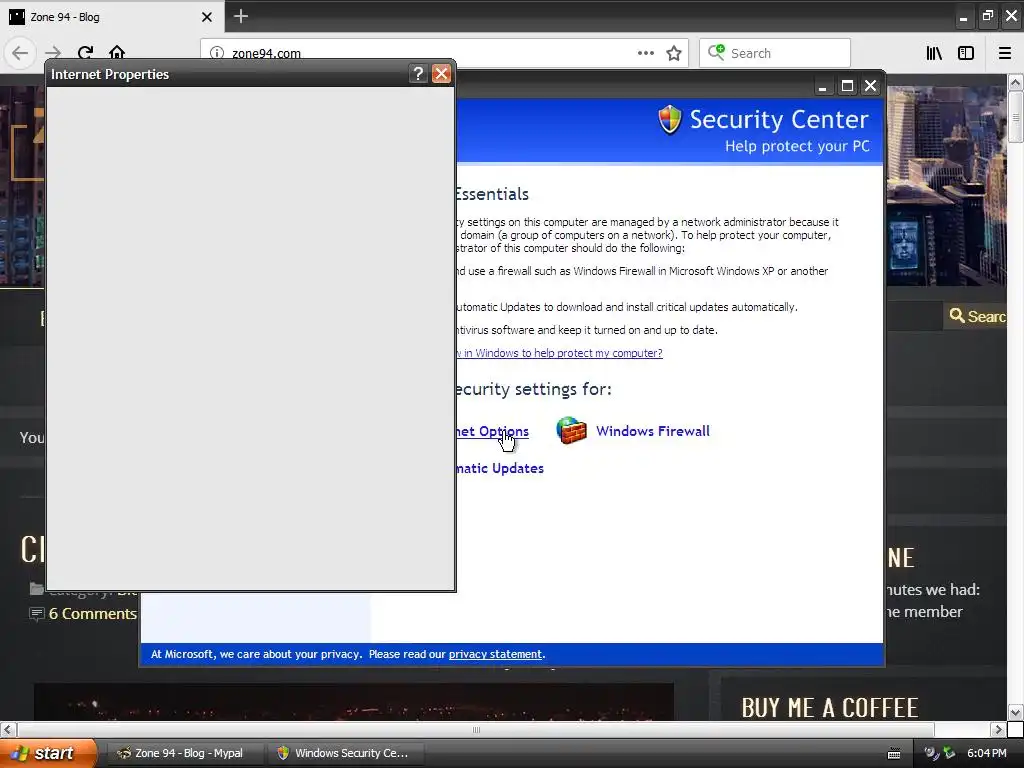Close the Zone 94 - Blog tab
The height and width of the screenshot is (768, 1024).
tap(206, 17)
